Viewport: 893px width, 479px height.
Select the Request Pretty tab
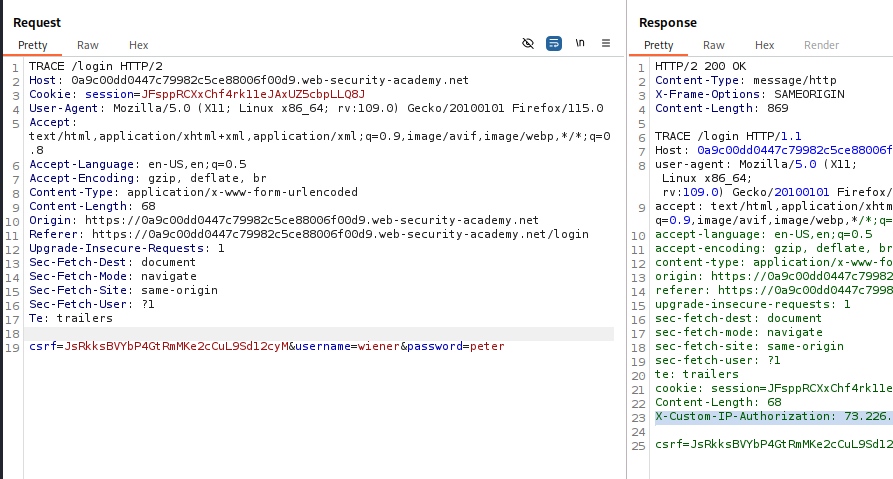point(32,45)
